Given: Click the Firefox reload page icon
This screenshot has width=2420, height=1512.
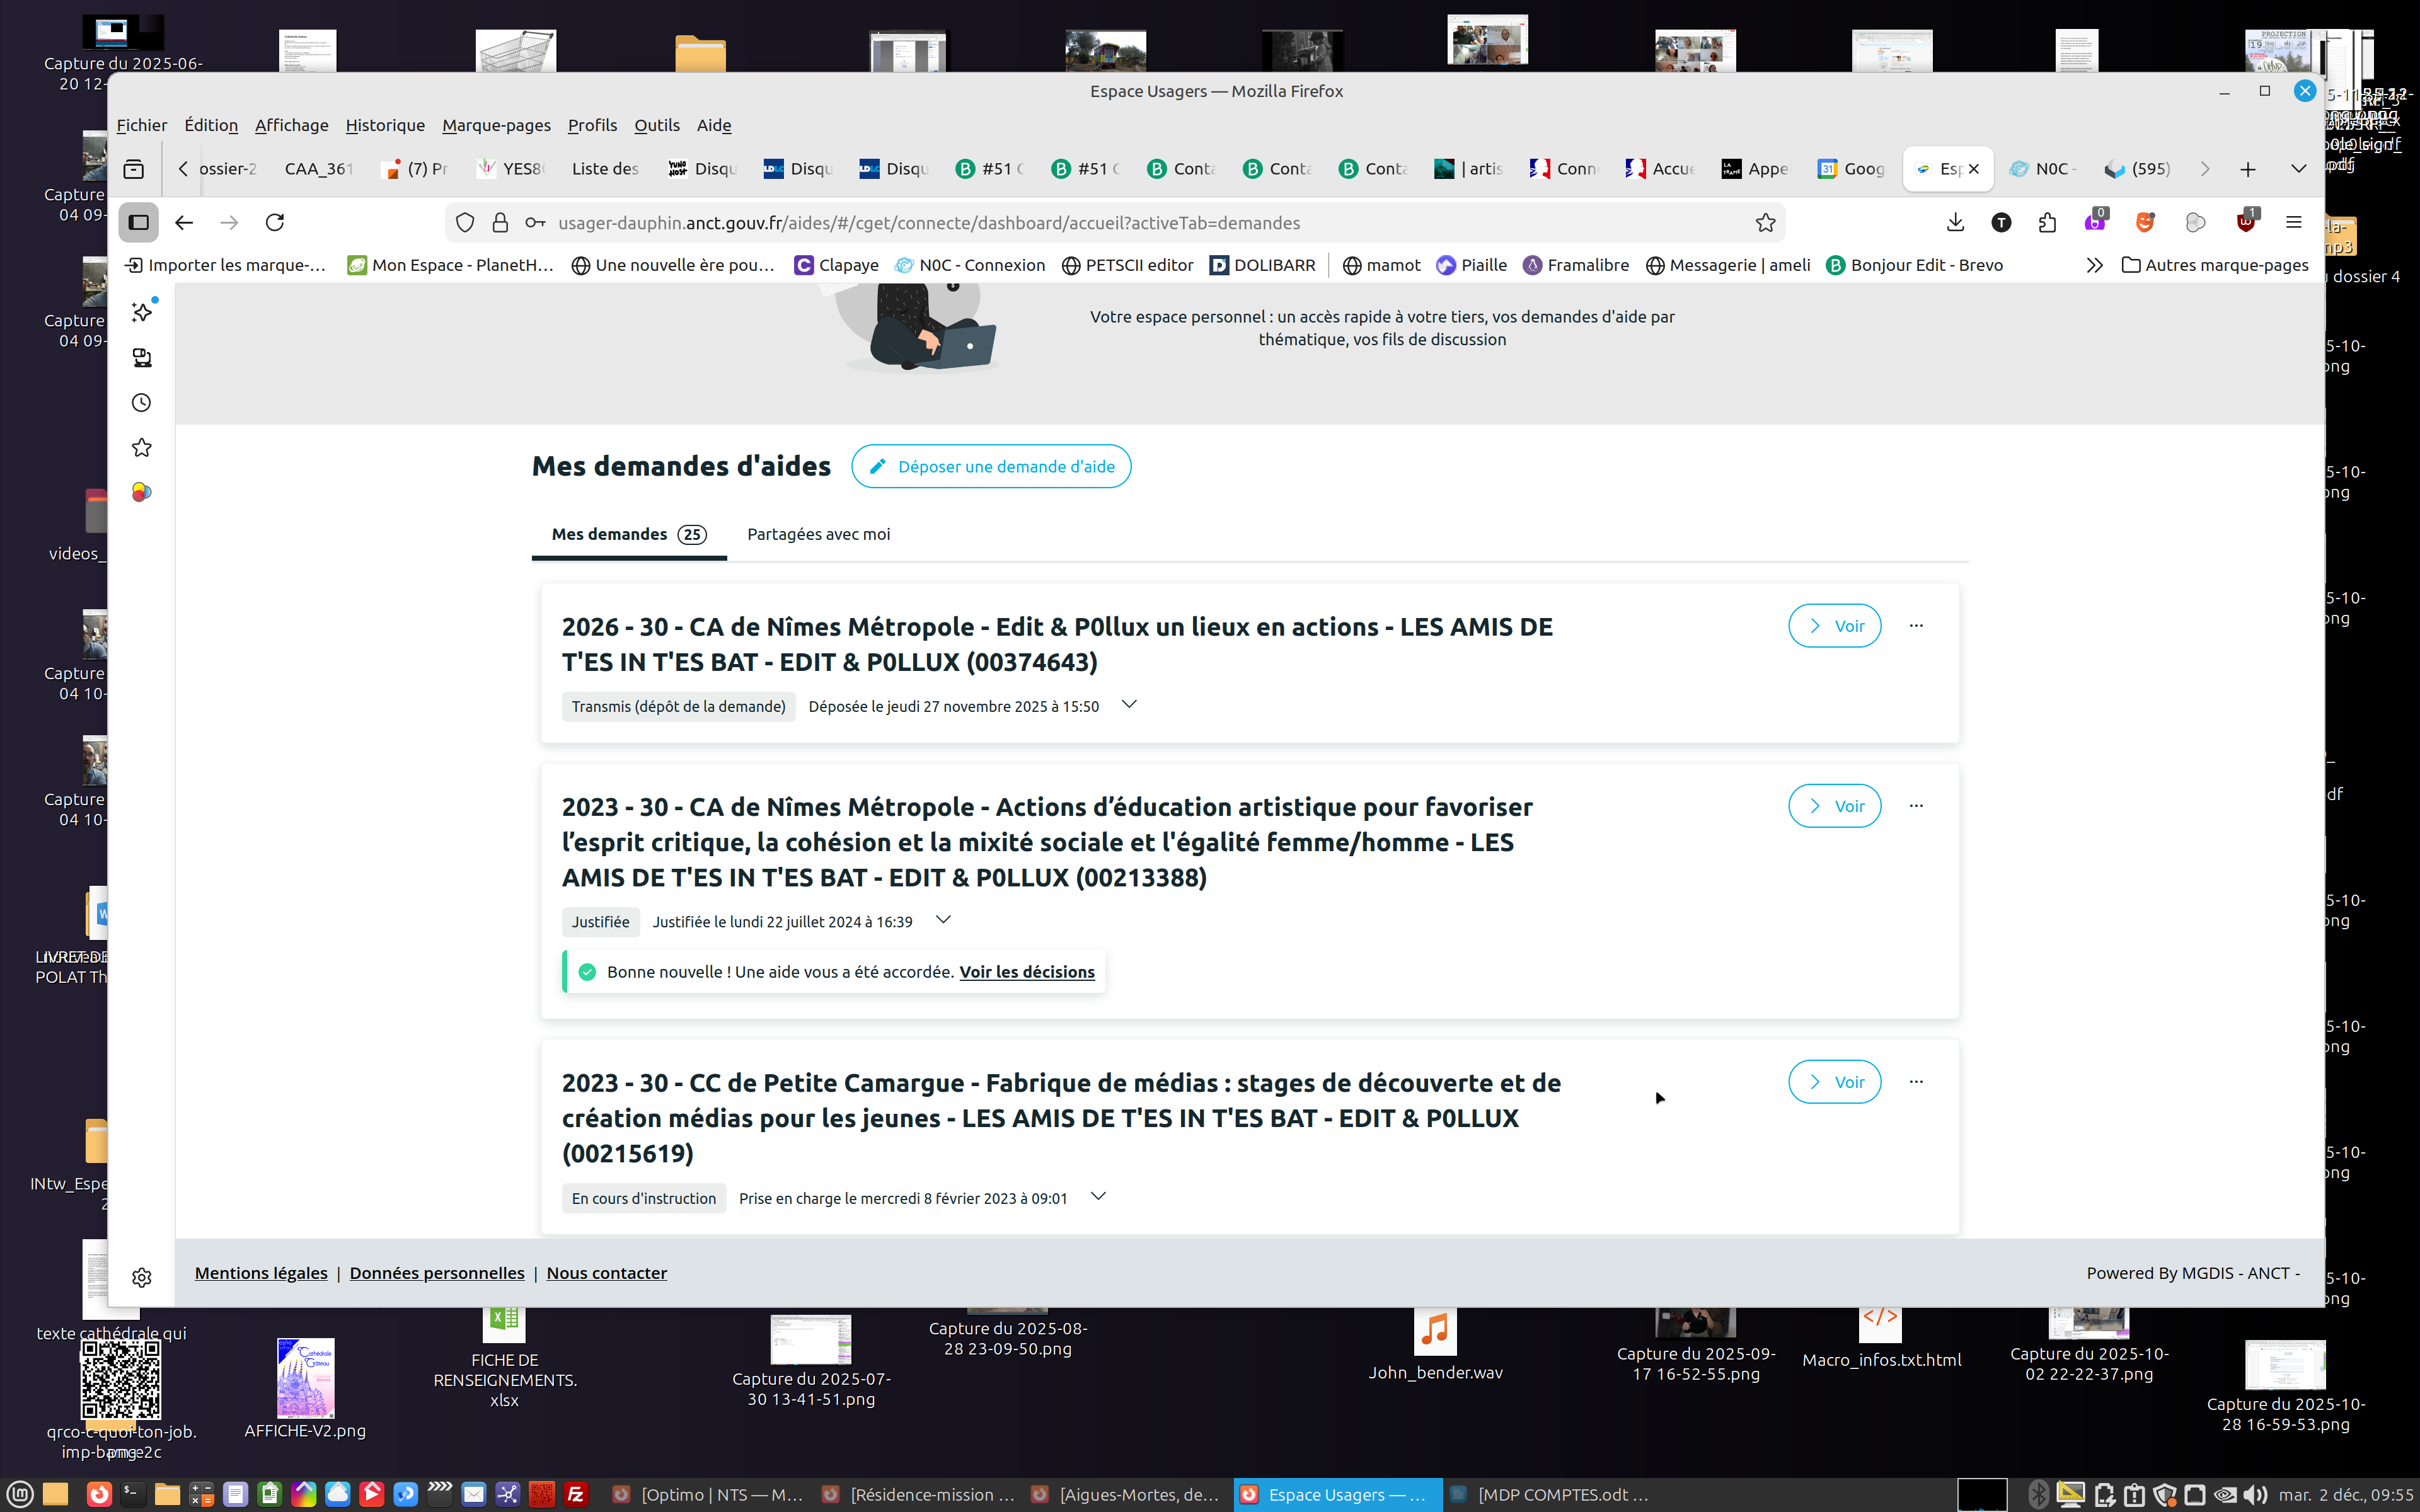Looking at the screenshot, I should (x=275, y=222).
